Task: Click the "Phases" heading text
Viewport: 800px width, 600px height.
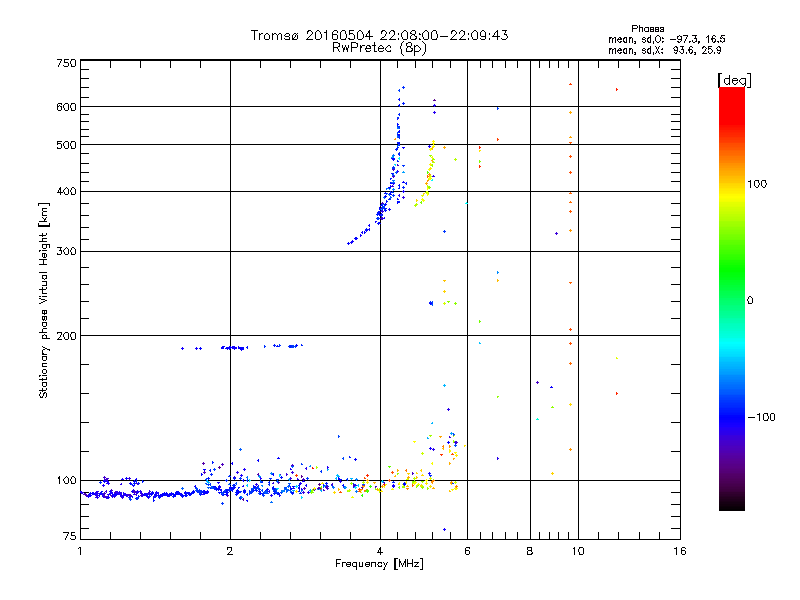Action: pos(647,29)
